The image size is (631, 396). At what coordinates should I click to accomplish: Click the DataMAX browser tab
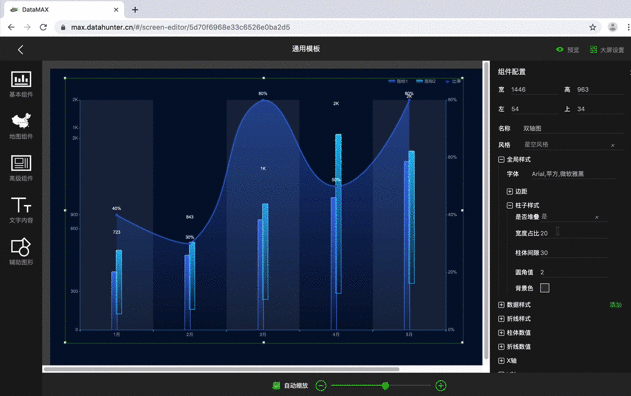click(x=64, y=10)
